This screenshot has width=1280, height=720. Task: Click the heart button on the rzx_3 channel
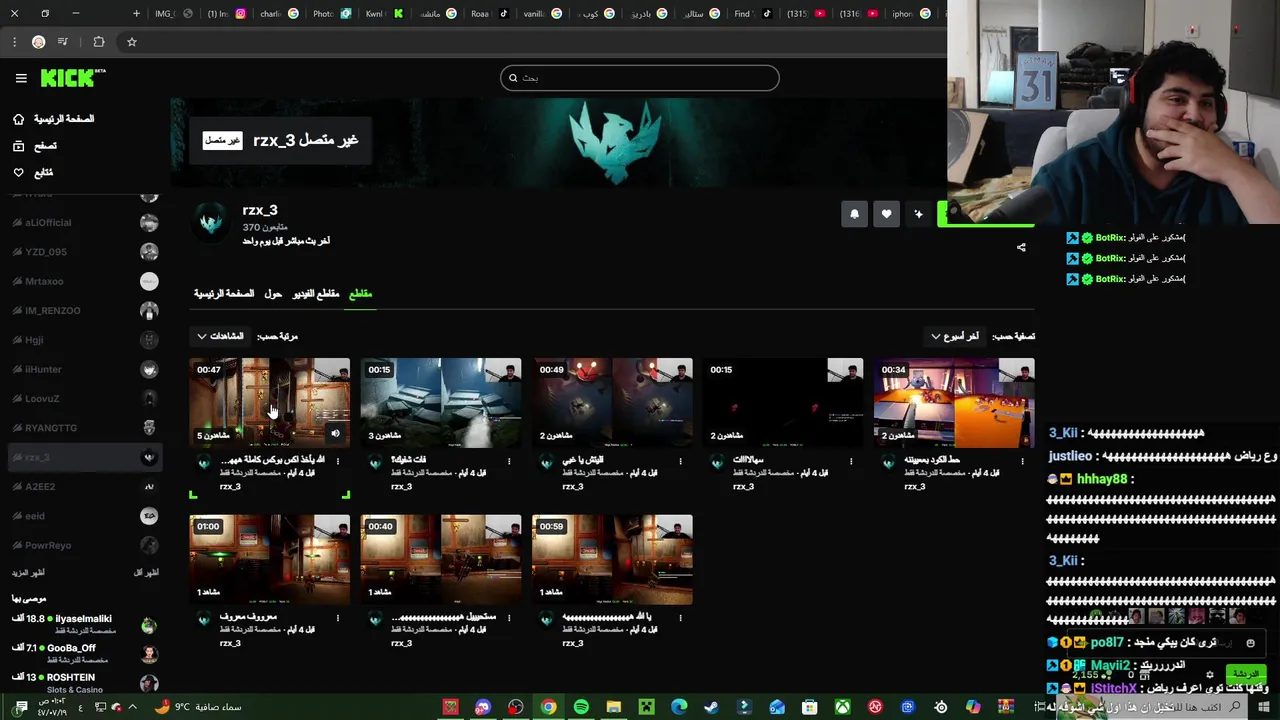886,214
